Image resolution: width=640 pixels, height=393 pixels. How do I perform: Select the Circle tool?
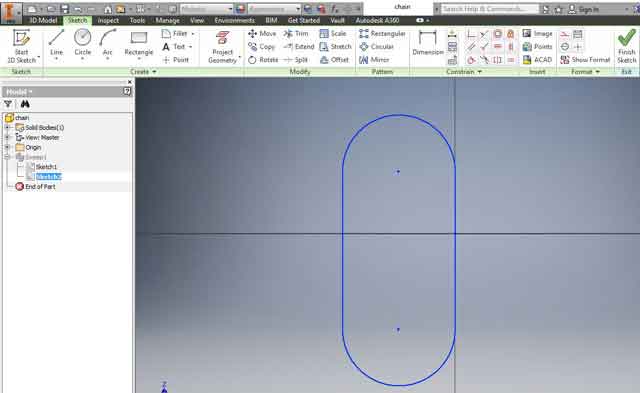[82, 44]
